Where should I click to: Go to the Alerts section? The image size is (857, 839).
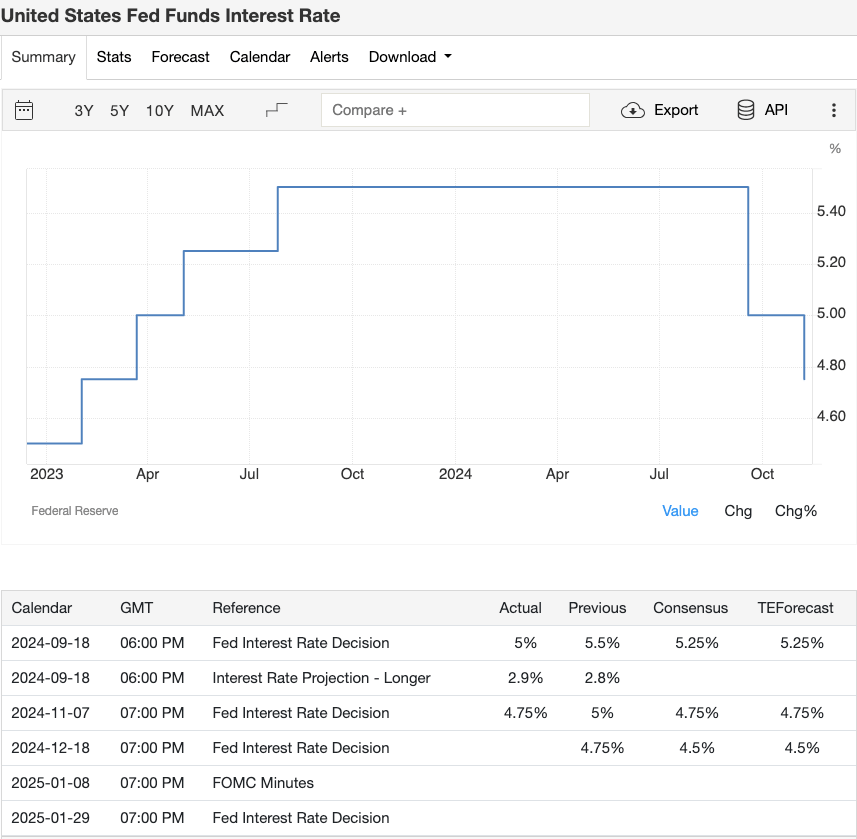click(x=329, y=57)
